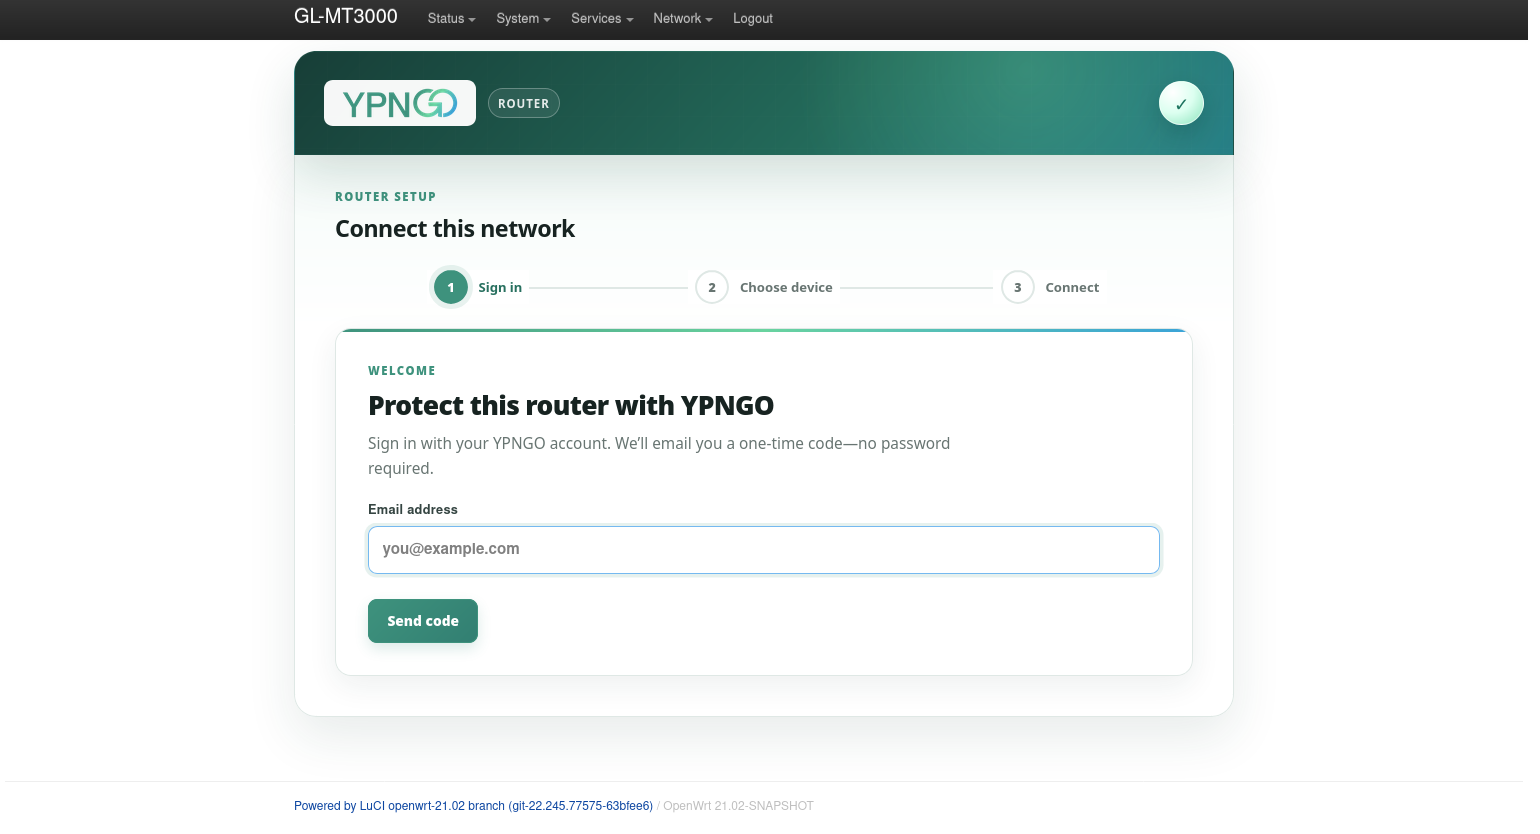The width and height of the screenshot is (1540, 834).
Task: Click the Sign in step label
Action: point(500,287)
